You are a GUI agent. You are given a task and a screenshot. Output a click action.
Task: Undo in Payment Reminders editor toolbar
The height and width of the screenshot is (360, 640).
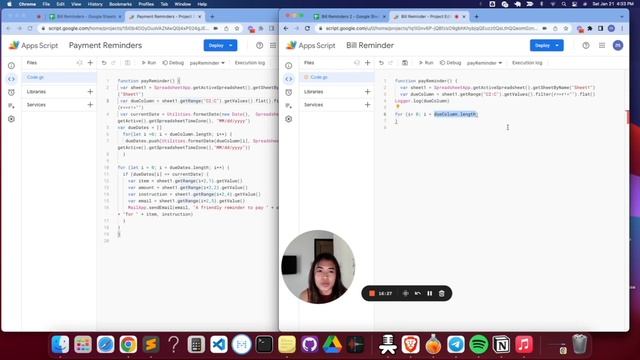104,63
